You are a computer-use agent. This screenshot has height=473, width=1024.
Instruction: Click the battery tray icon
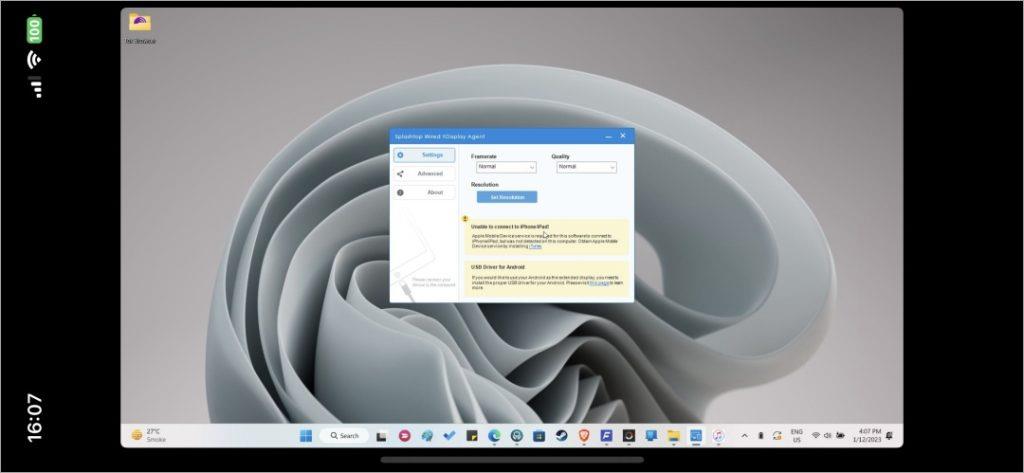(840, 436)
